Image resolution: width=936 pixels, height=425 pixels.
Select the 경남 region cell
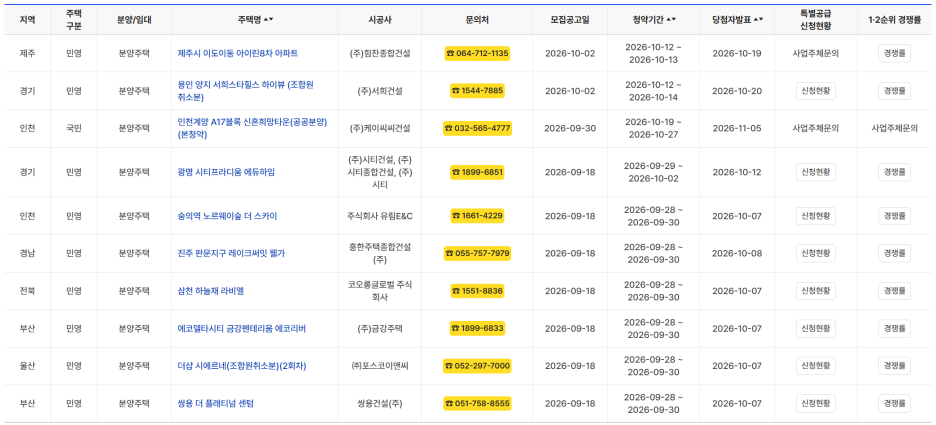coord(27,253)
